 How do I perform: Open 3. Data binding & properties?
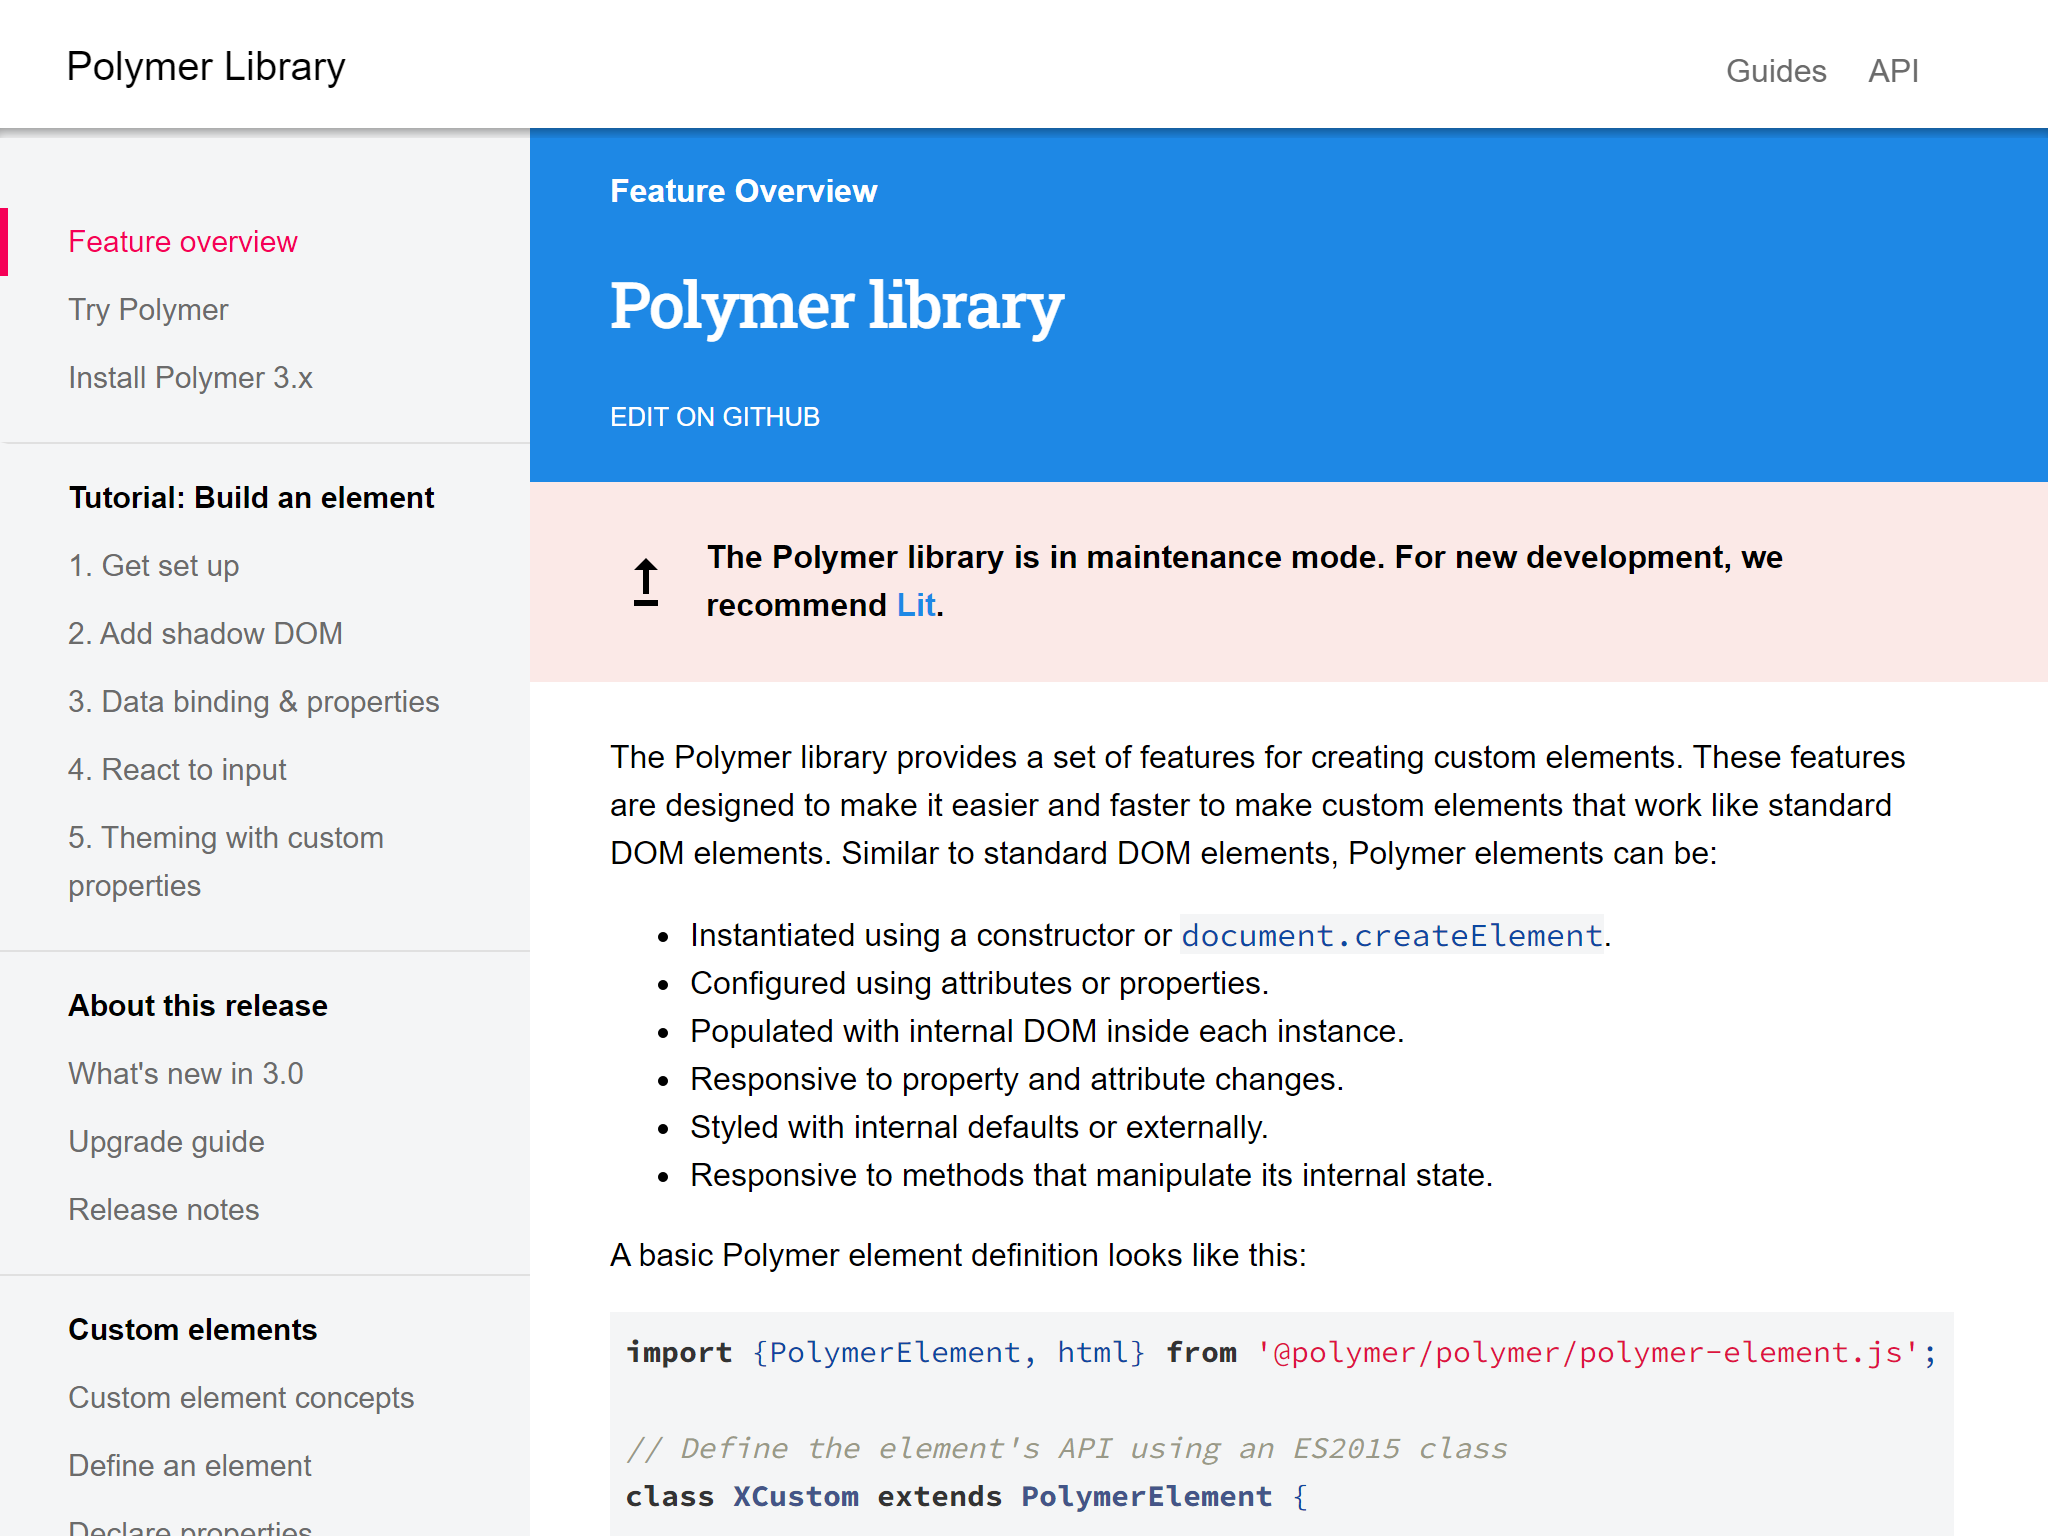click(253, 701)
